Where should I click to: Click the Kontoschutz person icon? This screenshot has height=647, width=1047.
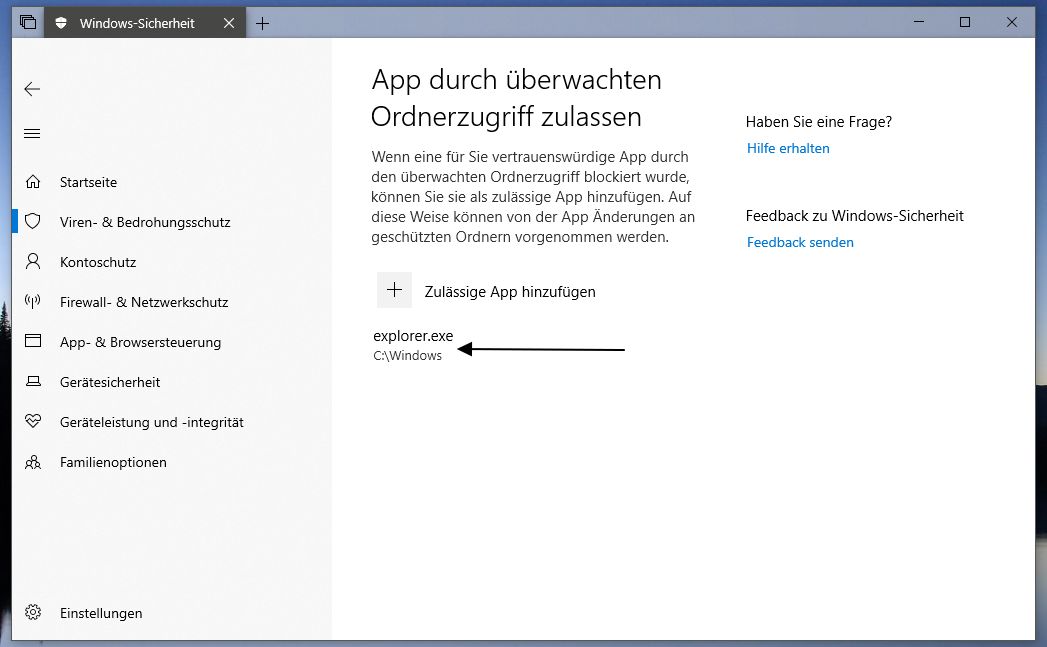[33, 262]
